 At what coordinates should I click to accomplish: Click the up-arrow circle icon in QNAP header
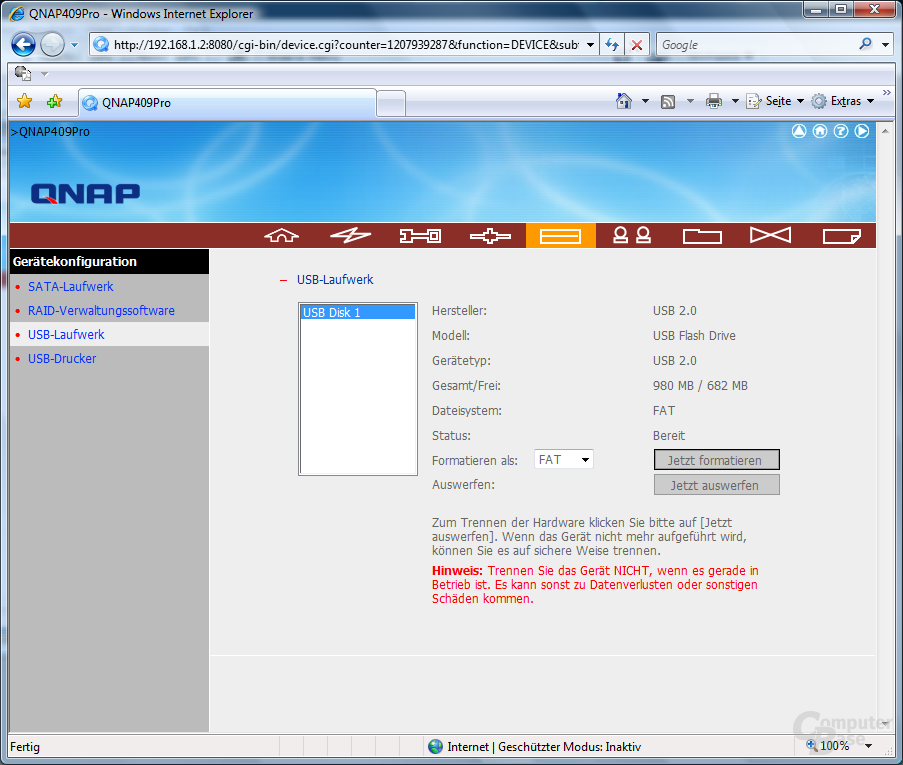(x=799, y=131)
